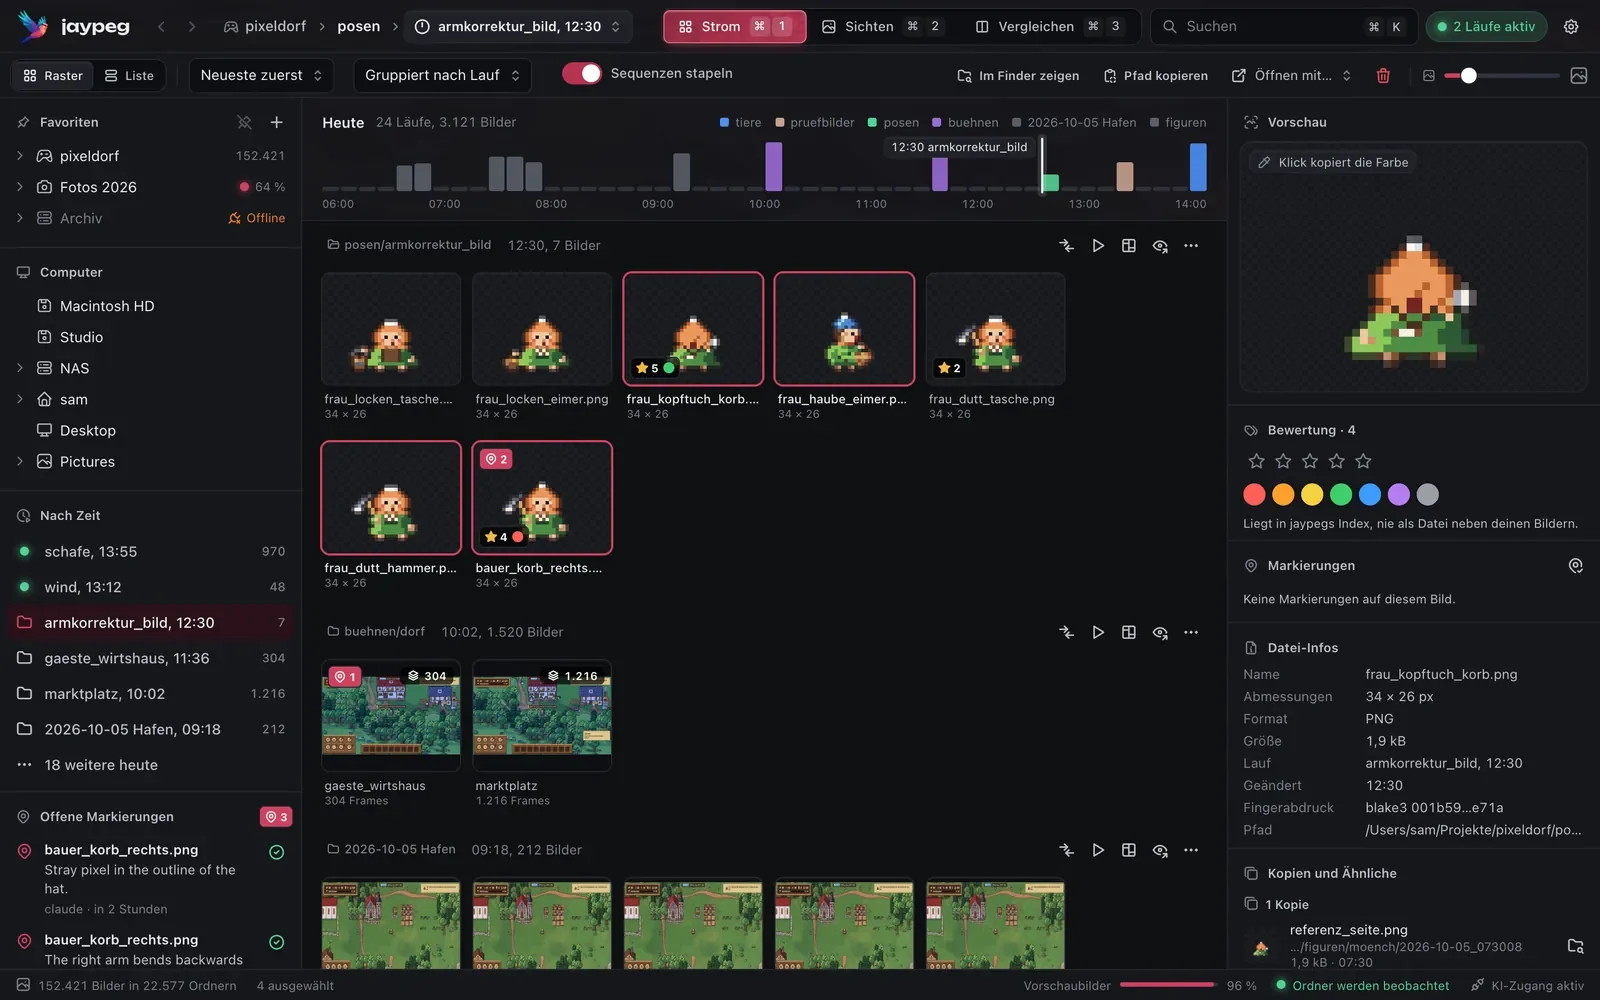The width and height of the screenshot is (1600, 1000).
Task: Click the compare arrows icon for 2026-10-05 Hafen
Action: click(1067, 850)
